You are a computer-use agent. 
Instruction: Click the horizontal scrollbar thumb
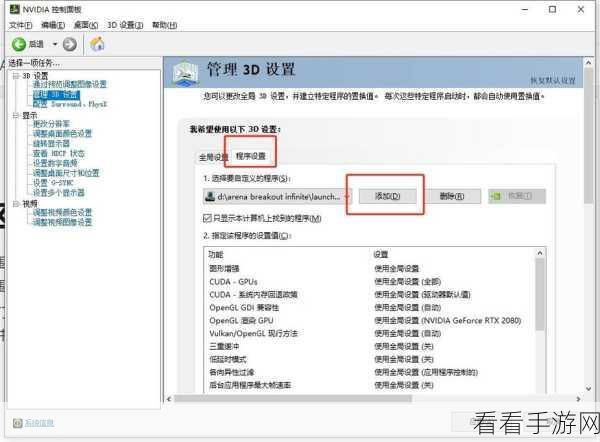(x=293, y=399)
